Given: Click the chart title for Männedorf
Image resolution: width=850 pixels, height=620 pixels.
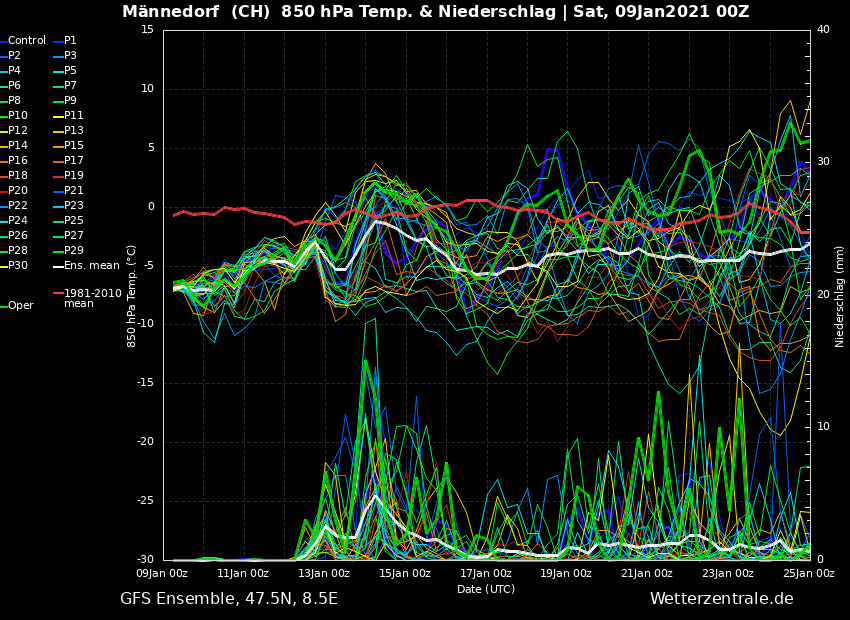Looking at the screenshot, I should click(x=435, y=12).
